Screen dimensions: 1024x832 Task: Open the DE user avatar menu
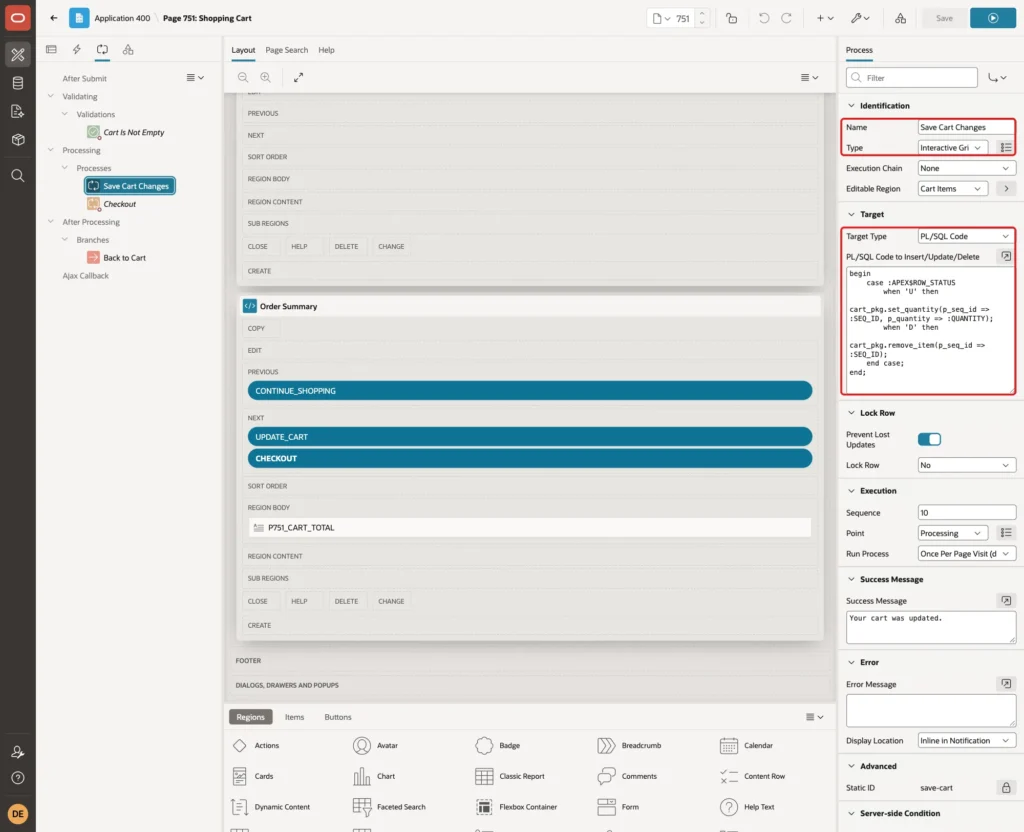tap(18, 814)
